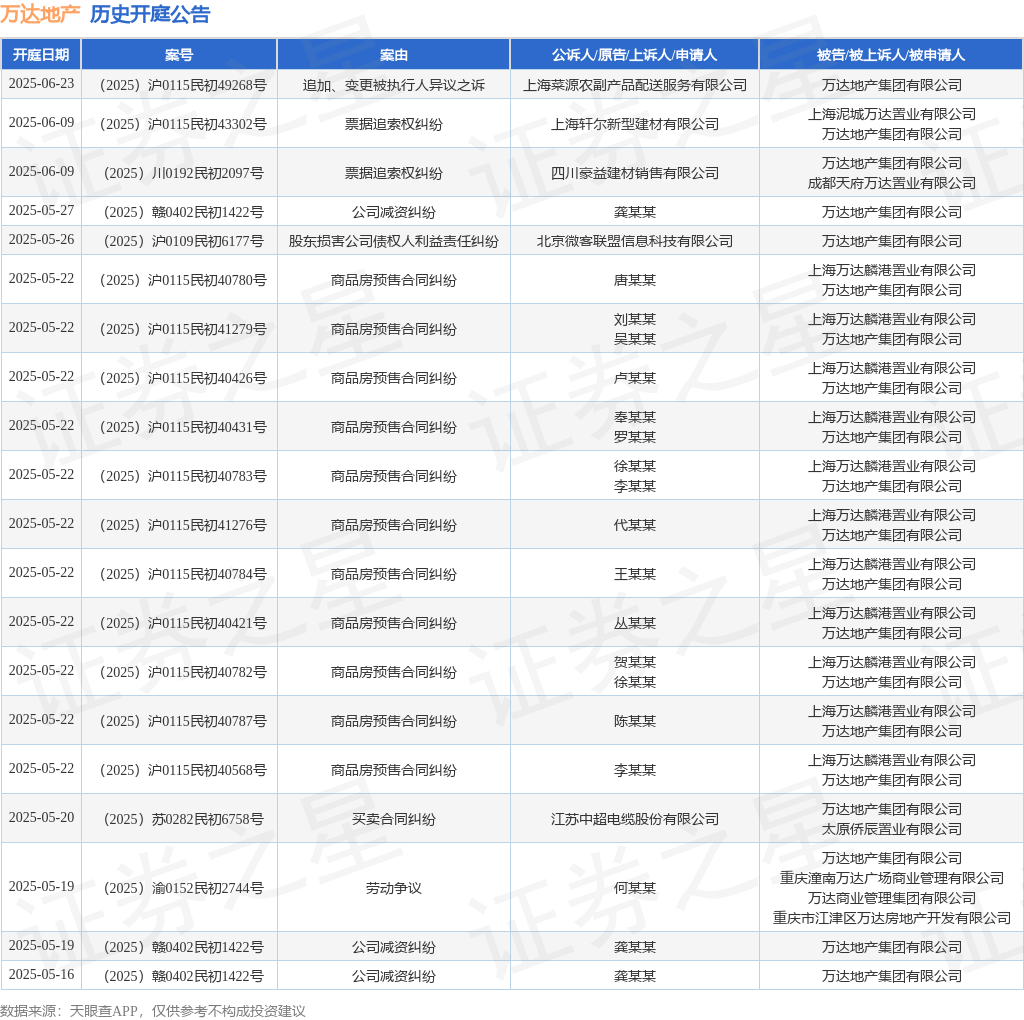
Task: Click the date 2025-05-16
Action: click(x=41, y=974)
